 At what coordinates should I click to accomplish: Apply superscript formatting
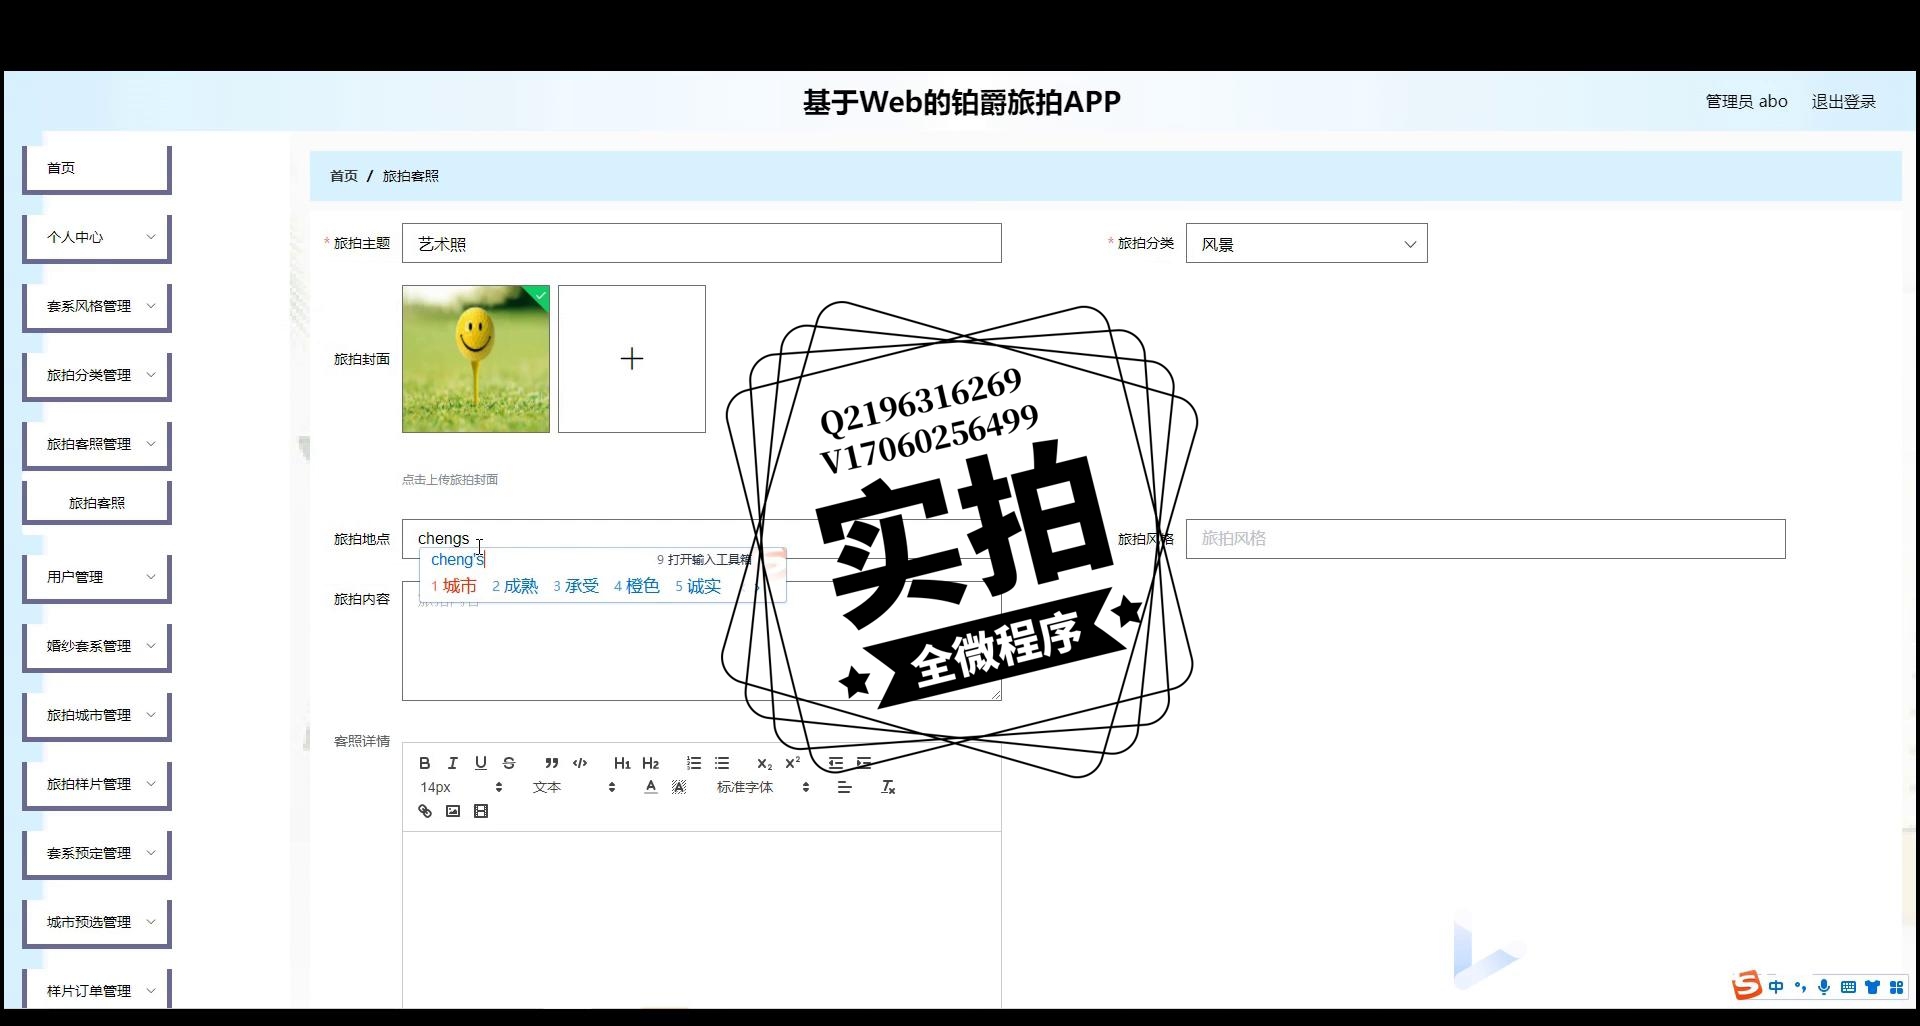(x=793, y=763)
